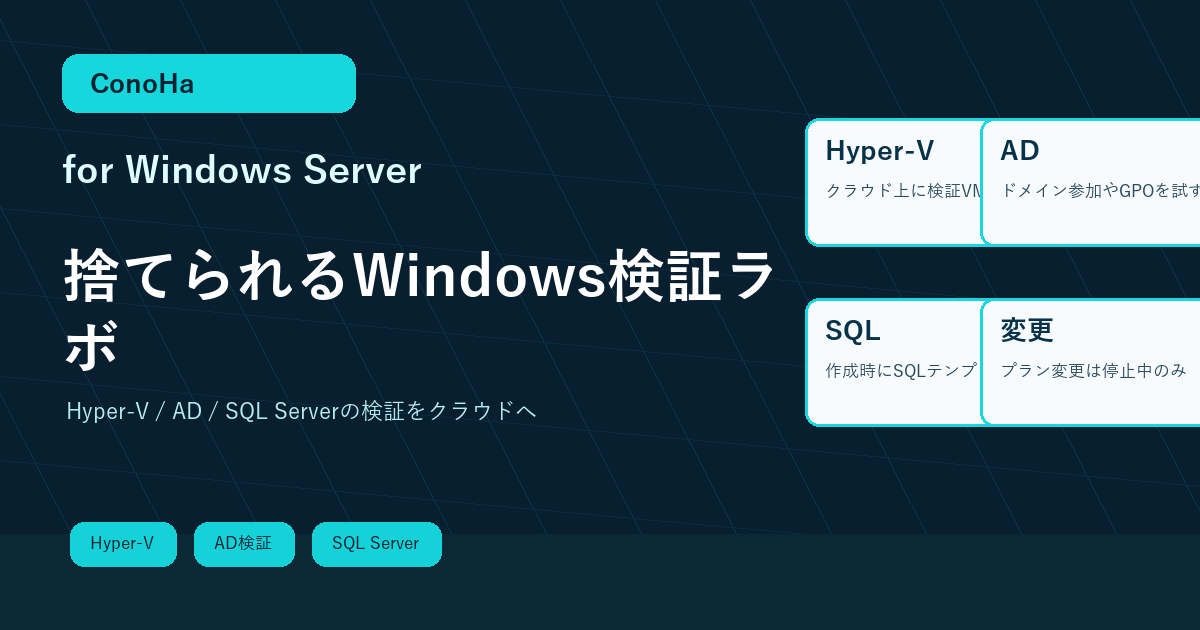Click the 'for Windows Server' subtitle
Viewport: 1200px width, 630px height.
click(242, 170)
